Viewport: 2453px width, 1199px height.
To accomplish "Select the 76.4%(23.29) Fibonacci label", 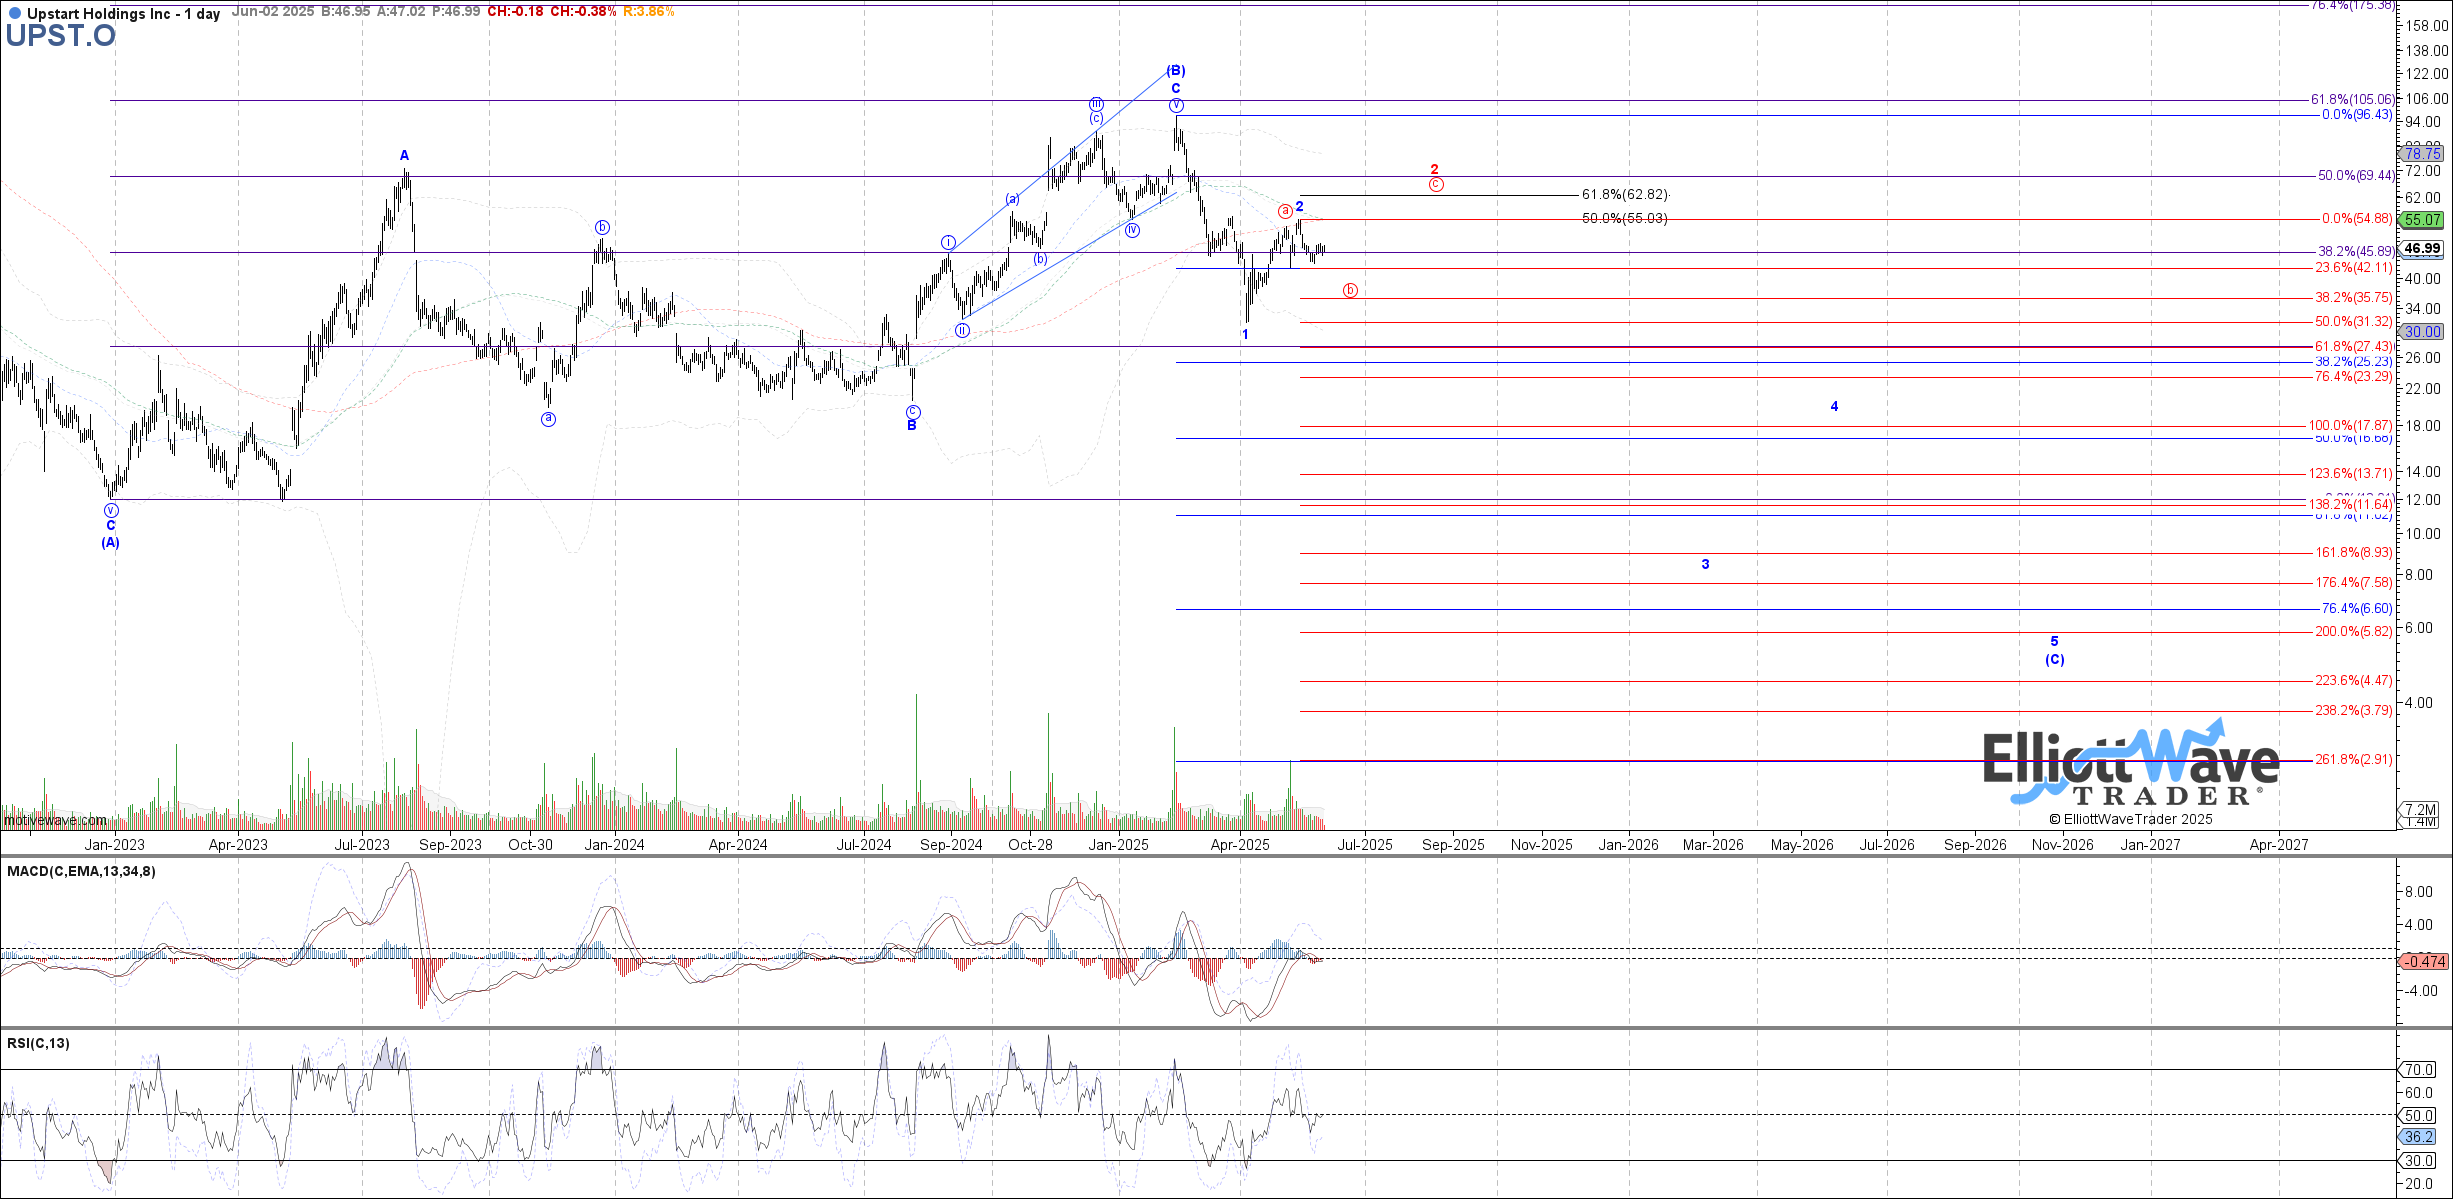I will 2354,377.
